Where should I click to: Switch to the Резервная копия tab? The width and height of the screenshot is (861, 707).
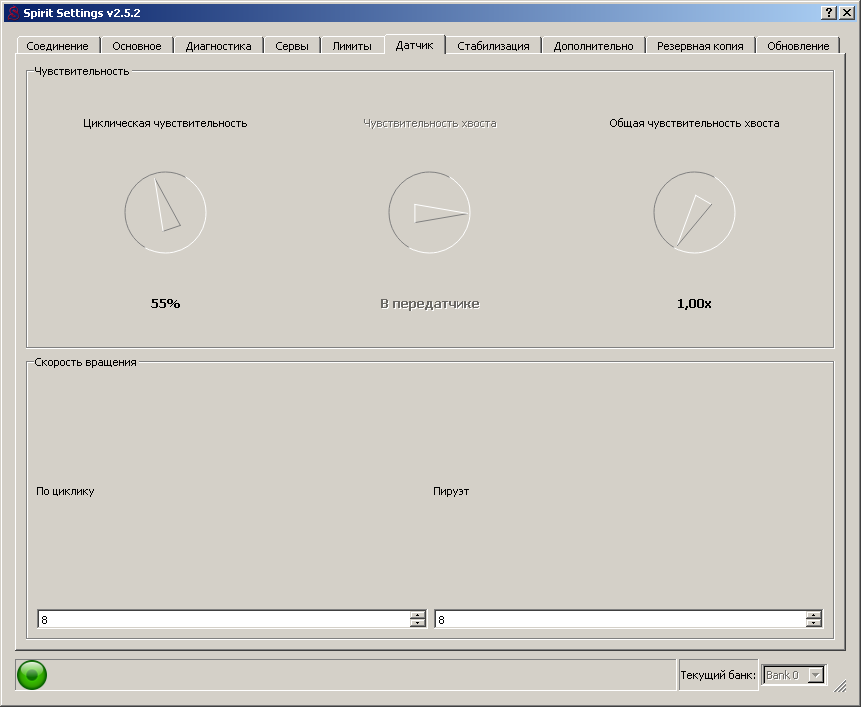click(x=699, y=46)
